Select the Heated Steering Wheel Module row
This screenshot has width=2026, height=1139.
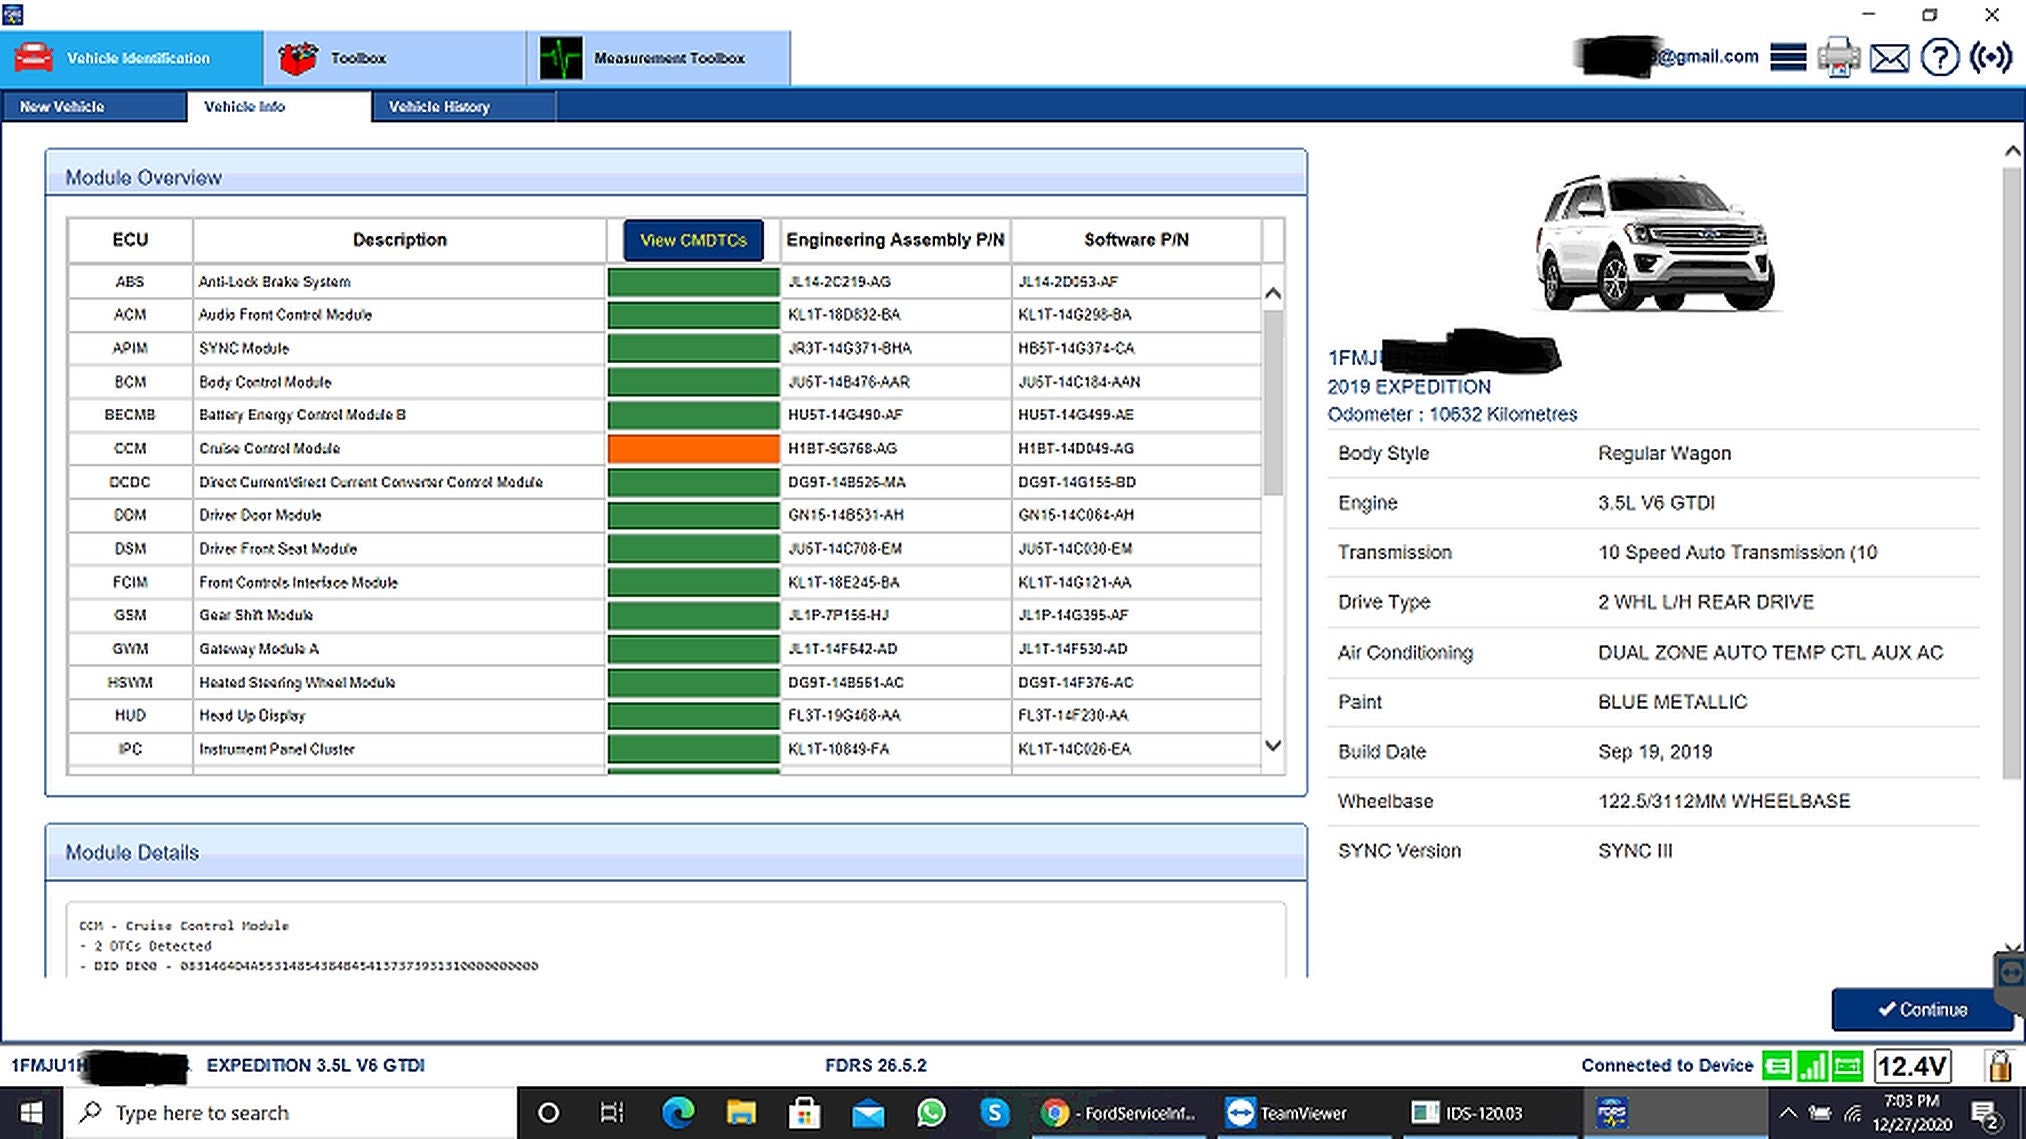coord(665,682)
